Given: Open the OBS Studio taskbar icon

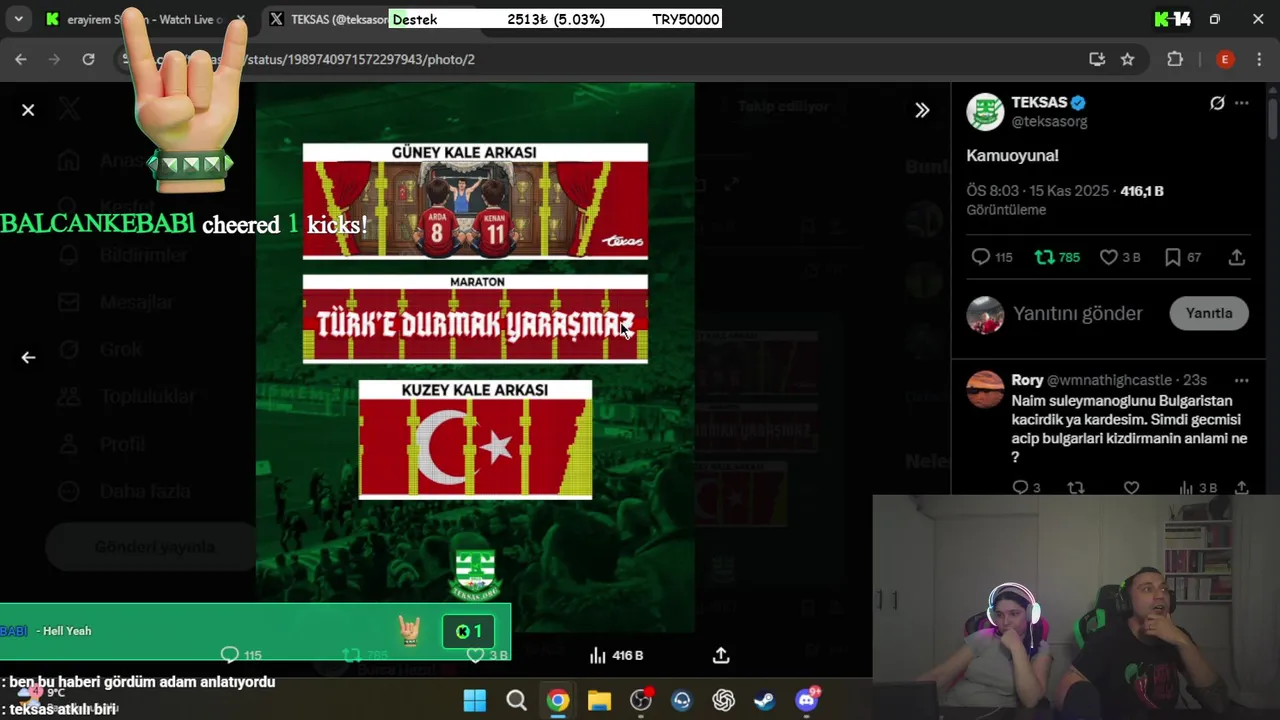Looking at the screenshot, I should (641, 700).
